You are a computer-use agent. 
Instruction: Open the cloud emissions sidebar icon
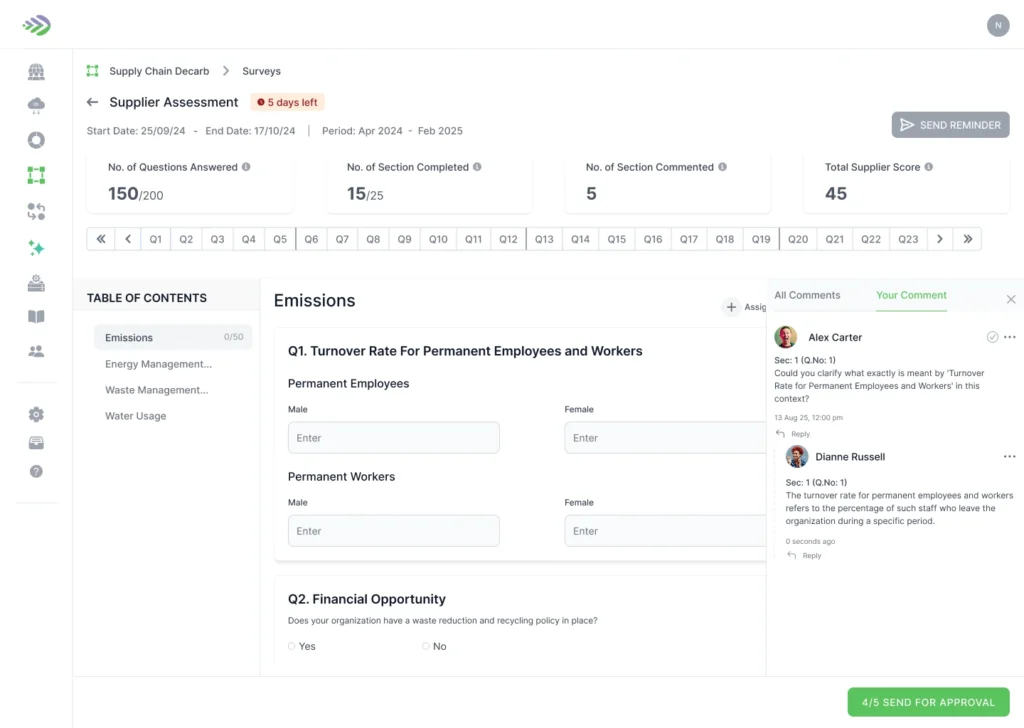click(x=36, y=106)
